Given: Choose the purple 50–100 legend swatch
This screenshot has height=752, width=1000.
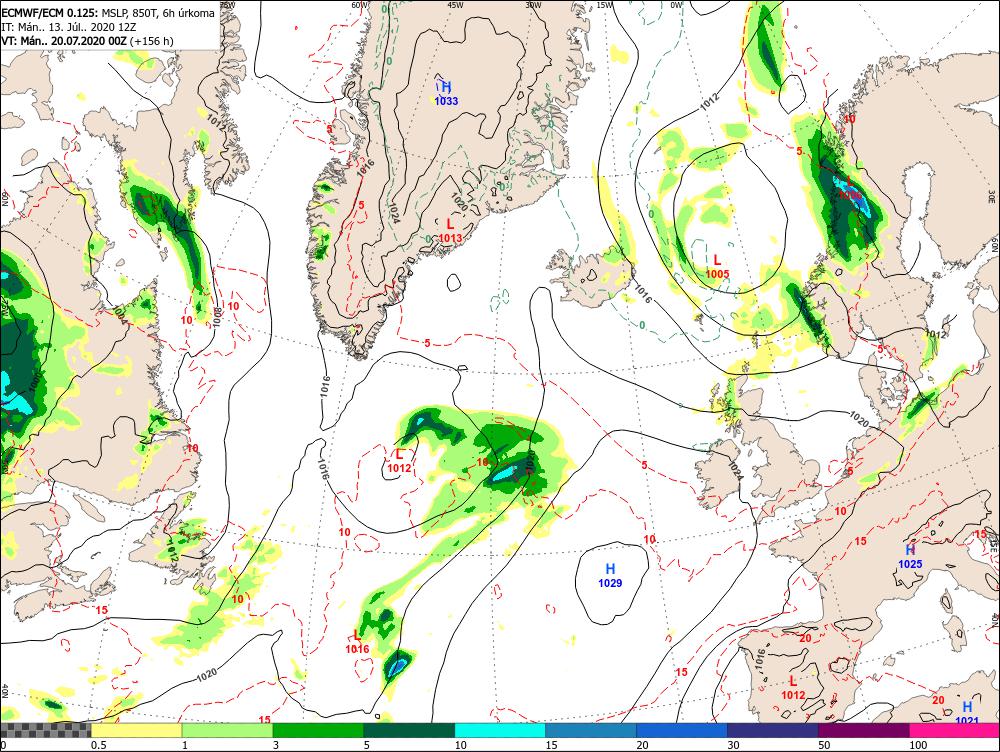Looking at the screenshot, I should point(864,730).
